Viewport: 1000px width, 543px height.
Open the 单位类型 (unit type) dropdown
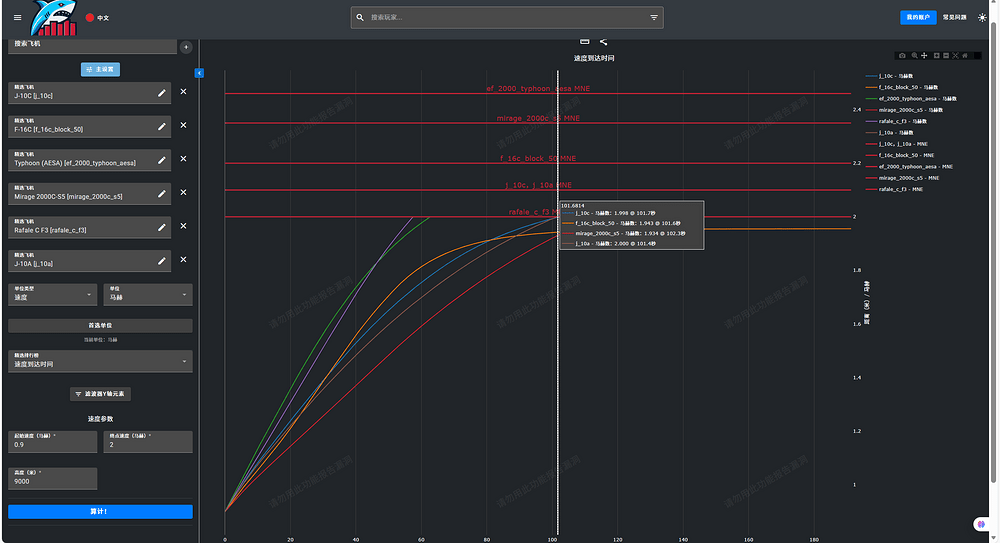coord(52,294)
